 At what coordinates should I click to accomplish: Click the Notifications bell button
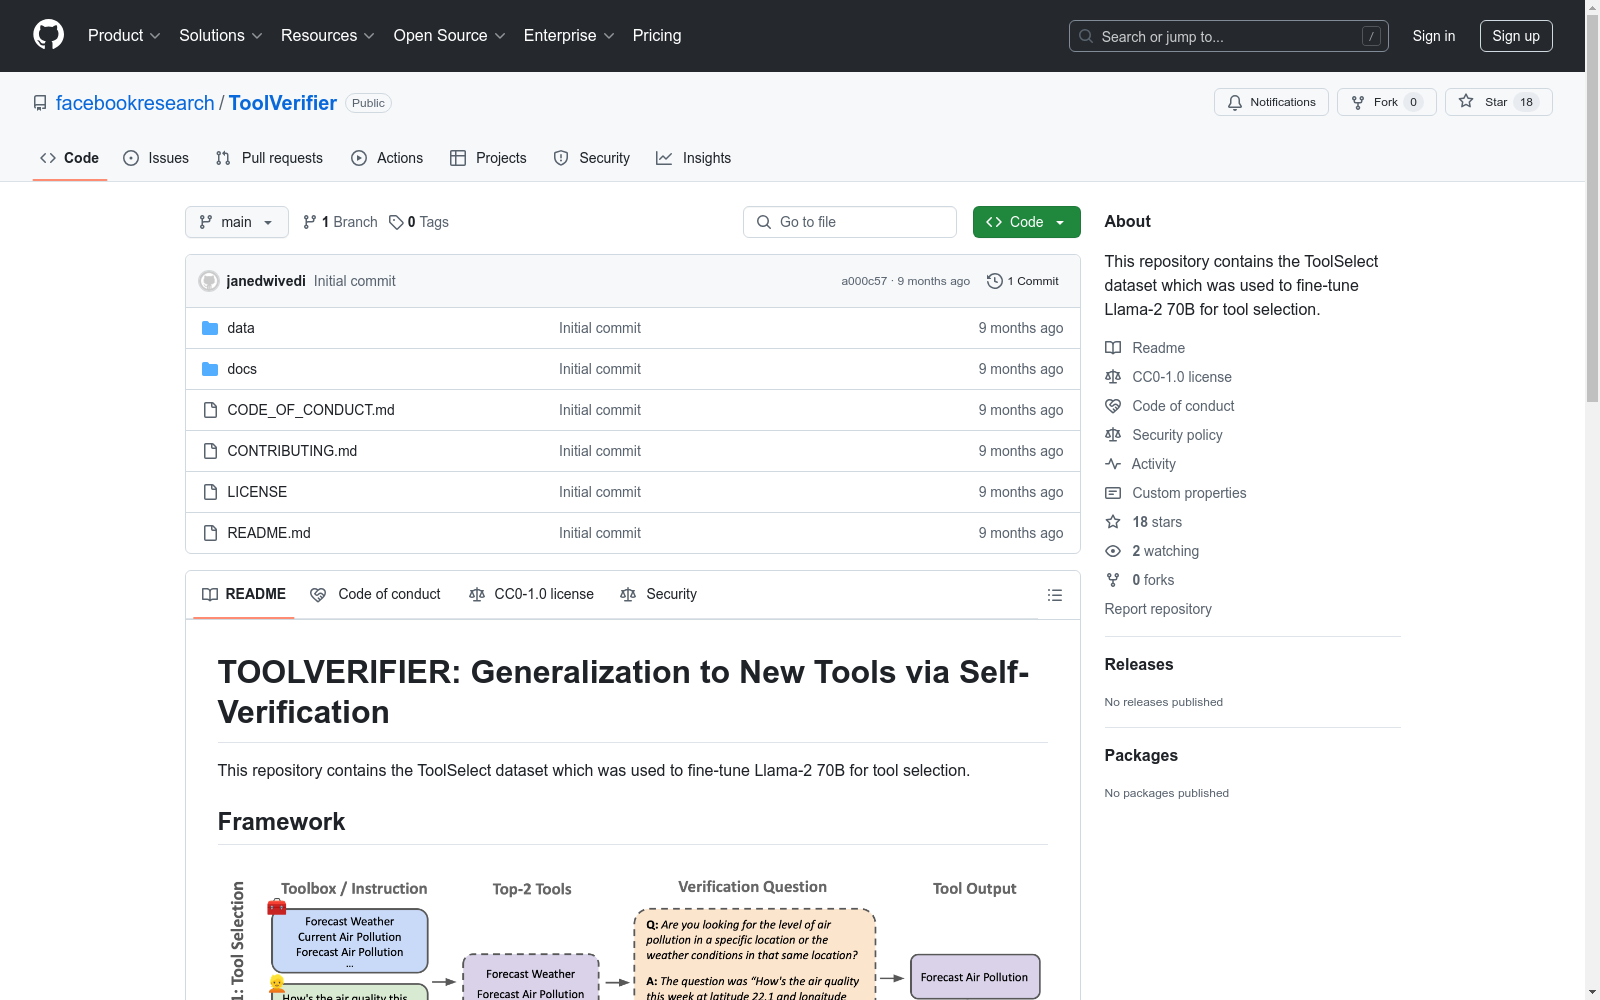1271,102
